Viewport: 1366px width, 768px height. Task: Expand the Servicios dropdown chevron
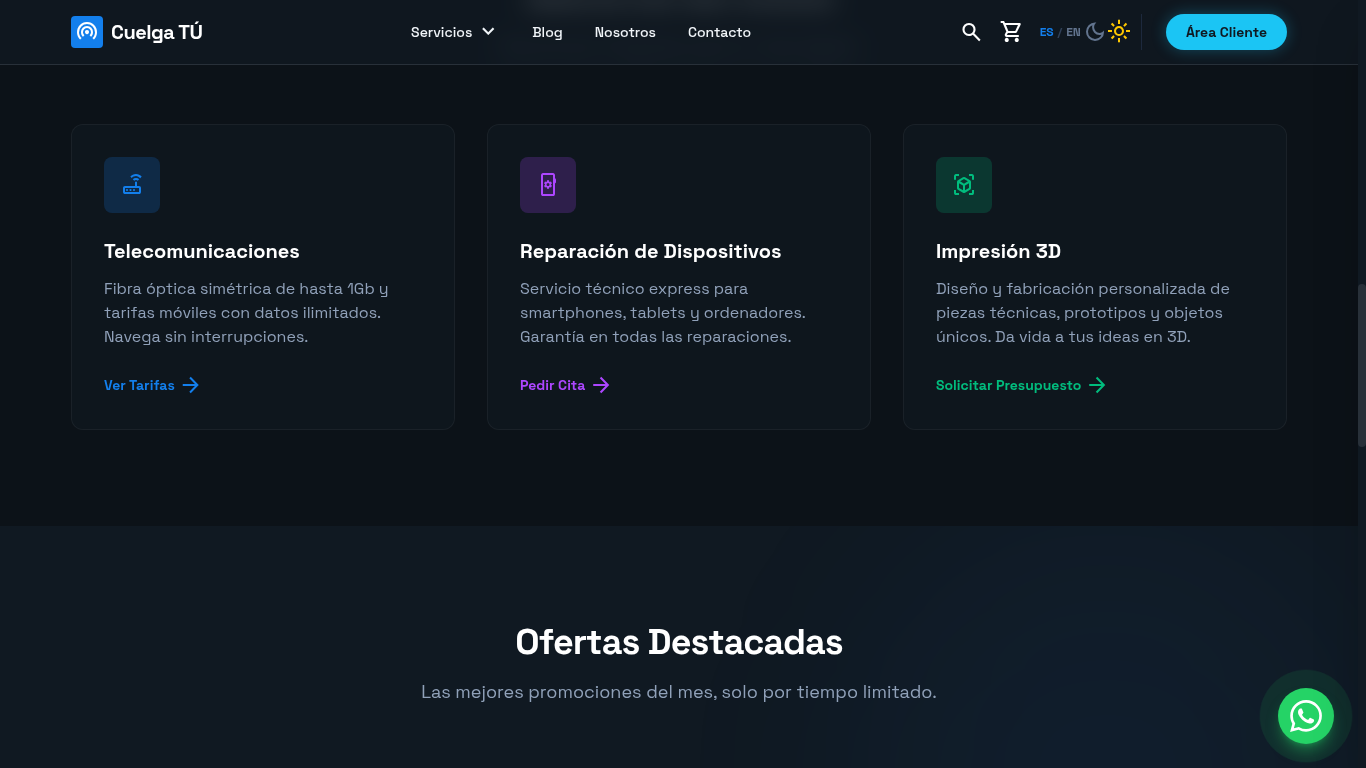488,32
